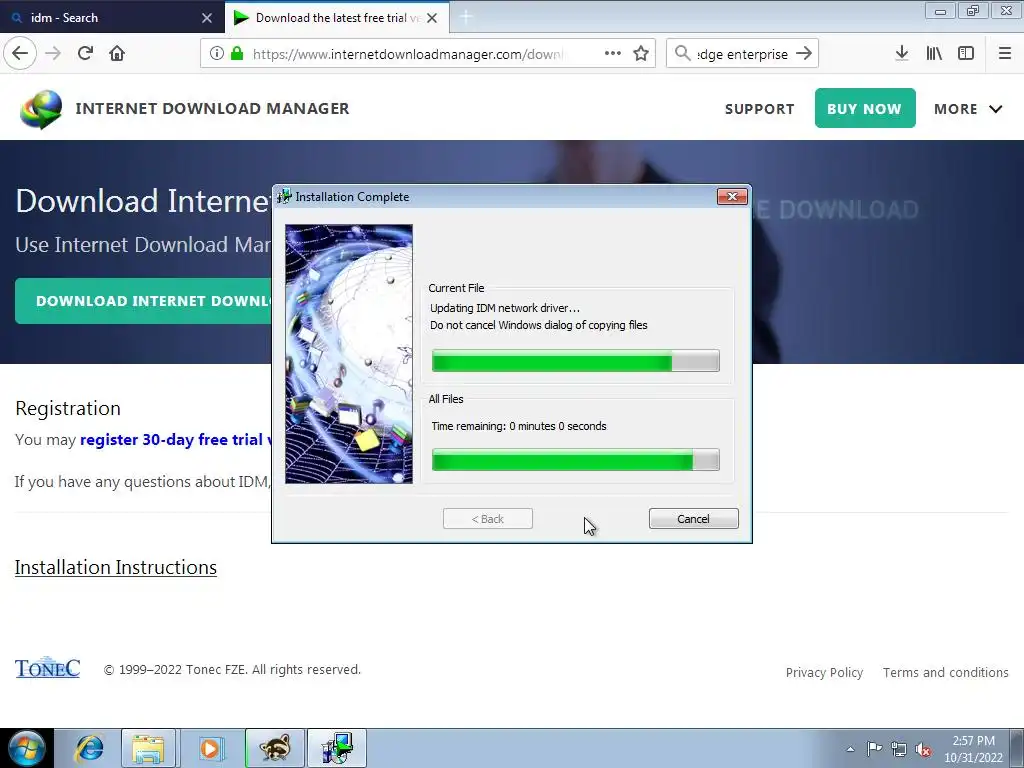This screenshot has height=768, width=1024.
Task: Click the raccoon app icon in the taskbar
Action: [x=275, y=748]
